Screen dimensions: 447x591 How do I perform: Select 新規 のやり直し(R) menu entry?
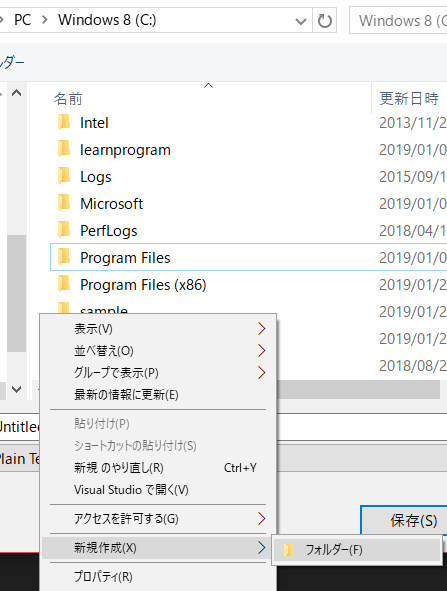[x=158, y=468]
